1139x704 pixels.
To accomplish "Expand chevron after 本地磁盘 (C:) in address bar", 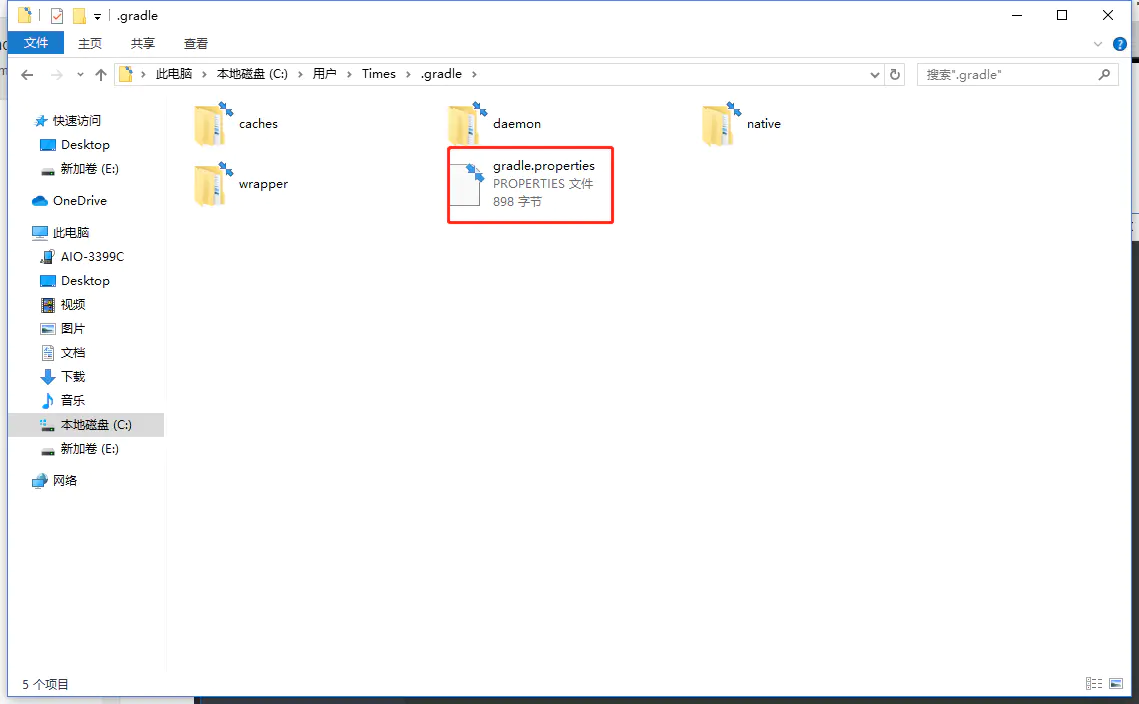I will click(300, 74).
